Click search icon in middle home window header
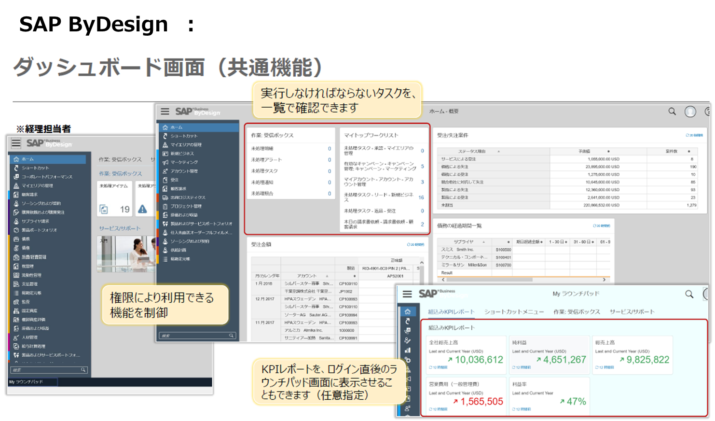Image resolution: width=715 pixels, height=421 pixels. [x=672, y=111]
